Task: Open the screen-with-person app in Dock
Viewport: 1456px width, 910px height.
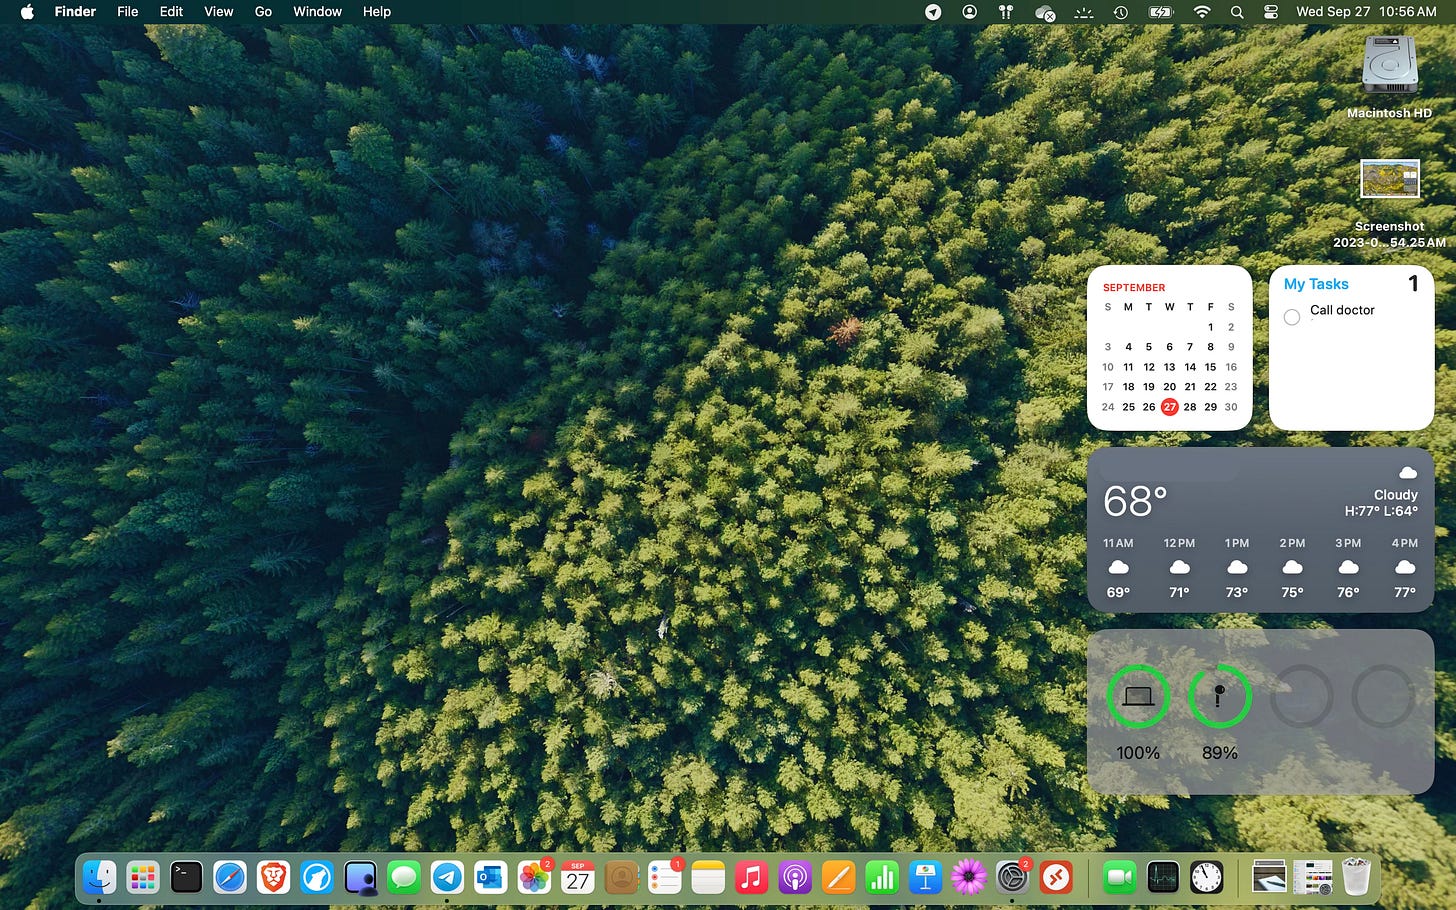Action: tap(360, 878)
